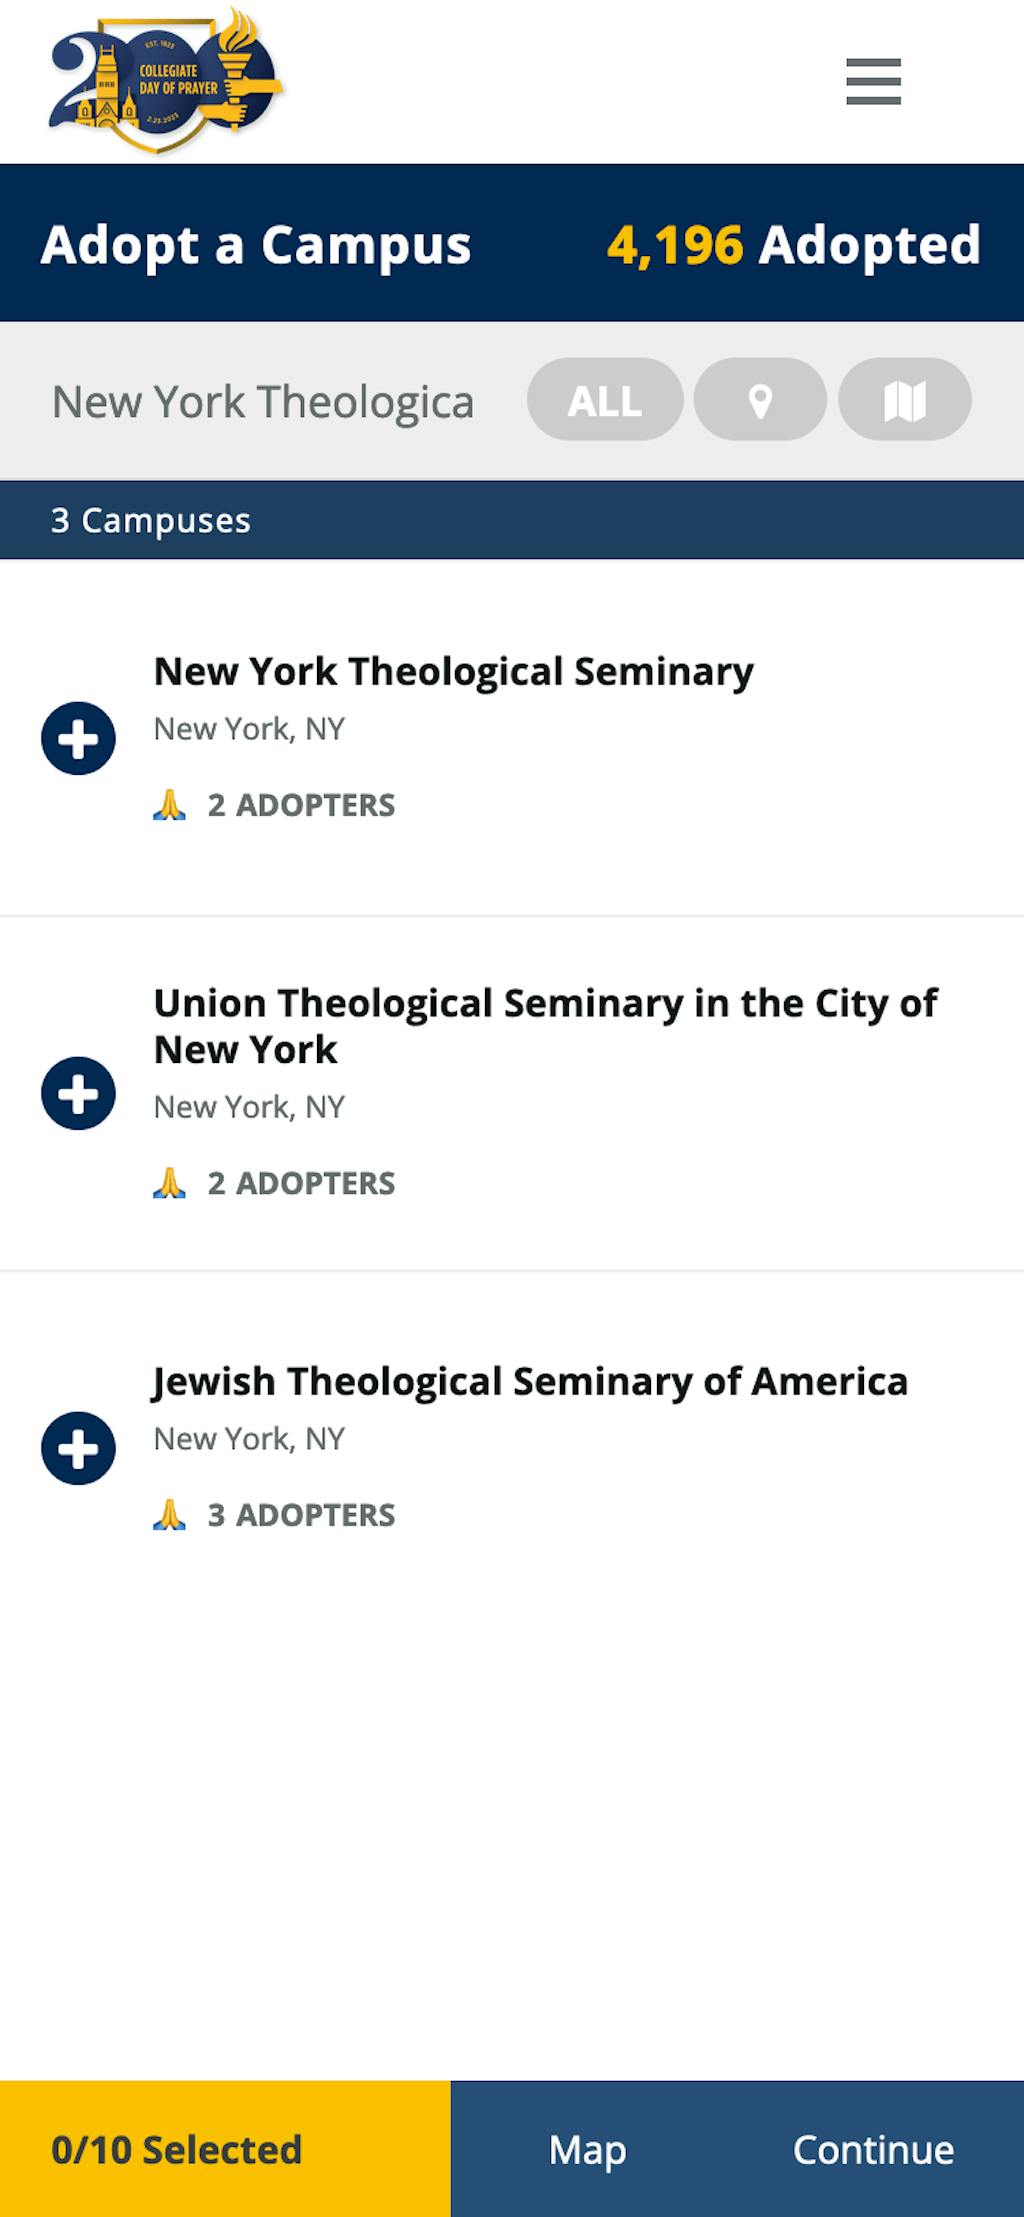Click 2 ADOPTERS under New York Theological
The width and height of the screenshot is (1024, 2217).
pyautogui.click(x=300, y=805)
